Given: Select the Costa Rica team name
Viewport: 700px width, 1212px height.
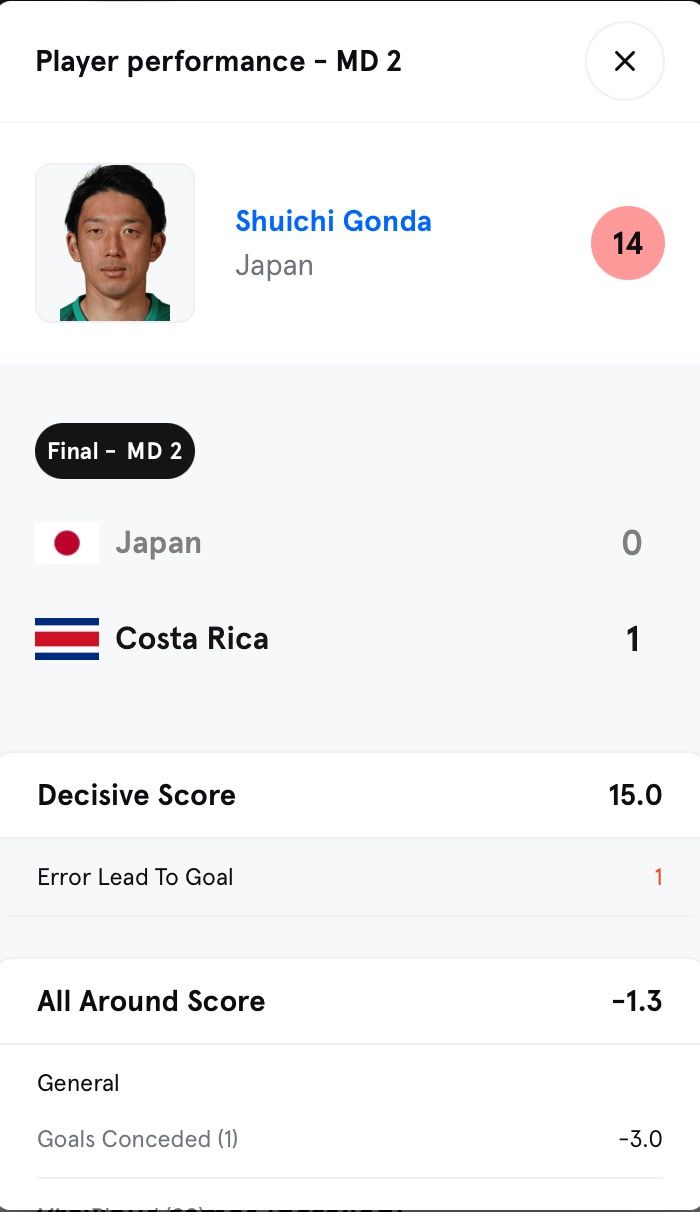Looking at the screenshot, I should (x=192, y=639).
